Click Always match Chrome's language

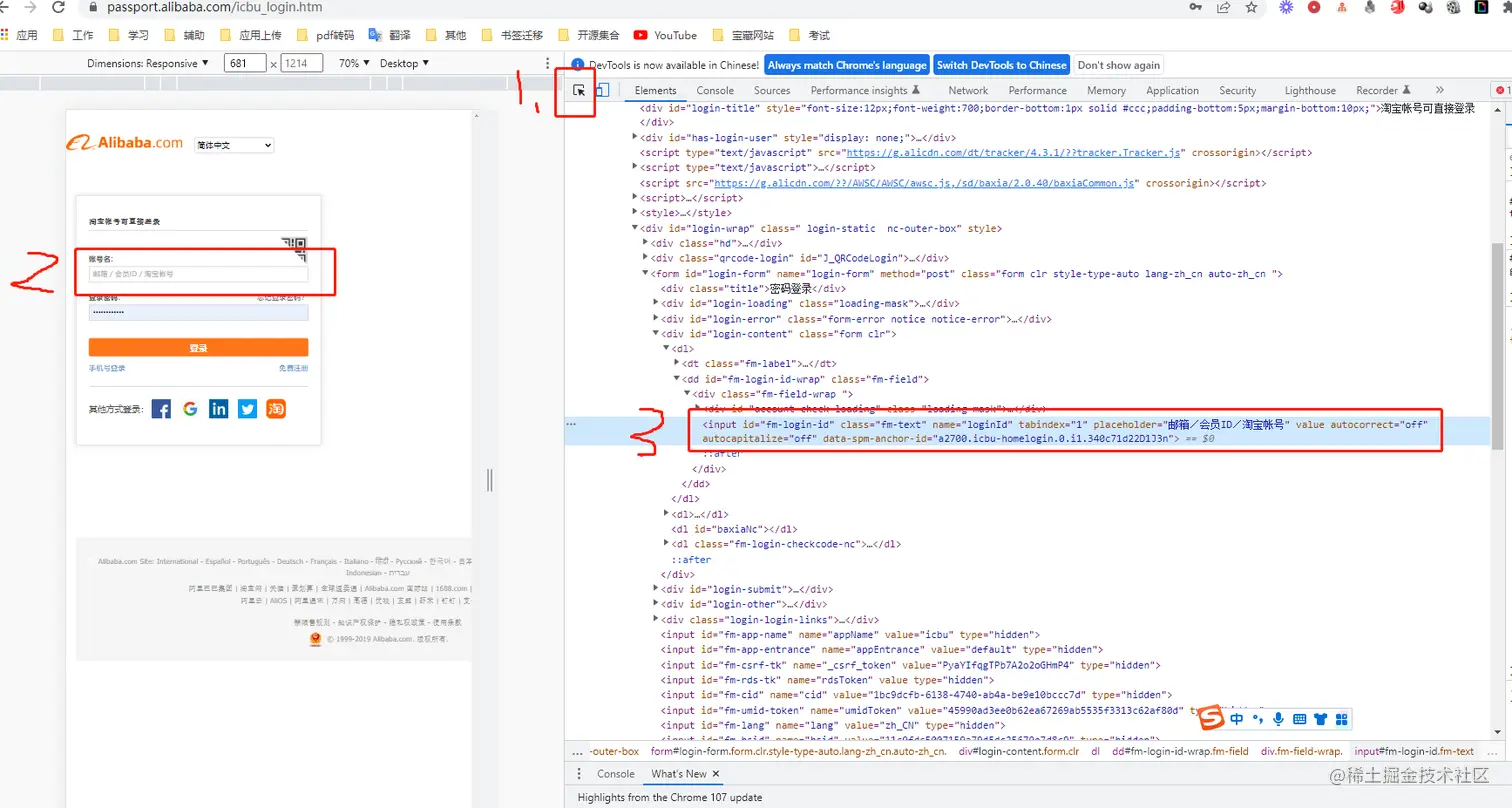tap(847, 65)
